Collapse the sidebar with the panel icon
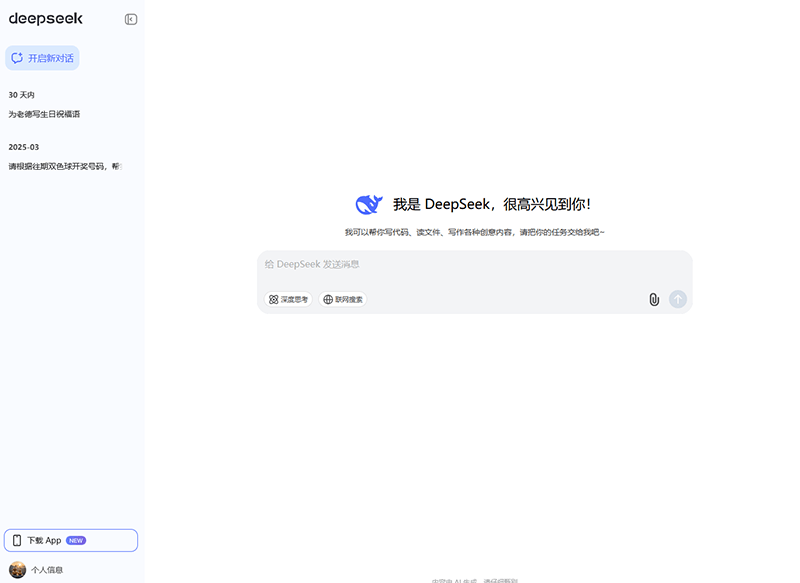Viewport: 800px width, 583px height. [131, 19]
